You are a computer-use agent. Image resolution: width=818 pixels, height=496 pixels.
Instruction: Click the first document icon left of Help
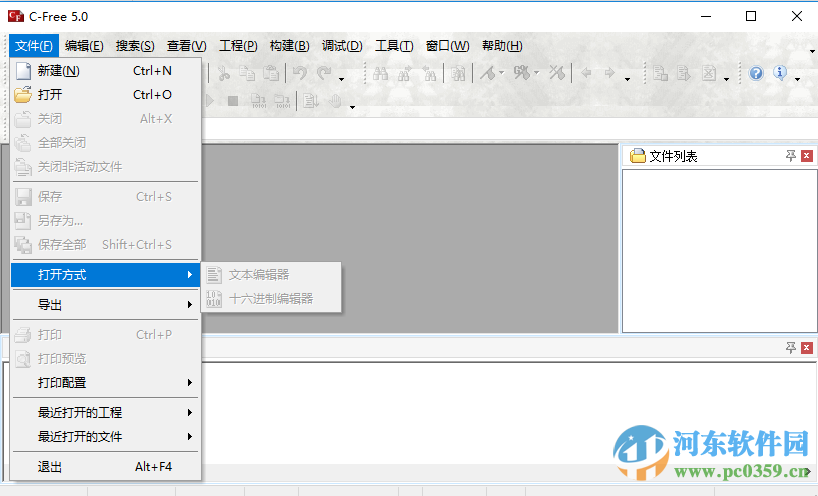point(660,74)
